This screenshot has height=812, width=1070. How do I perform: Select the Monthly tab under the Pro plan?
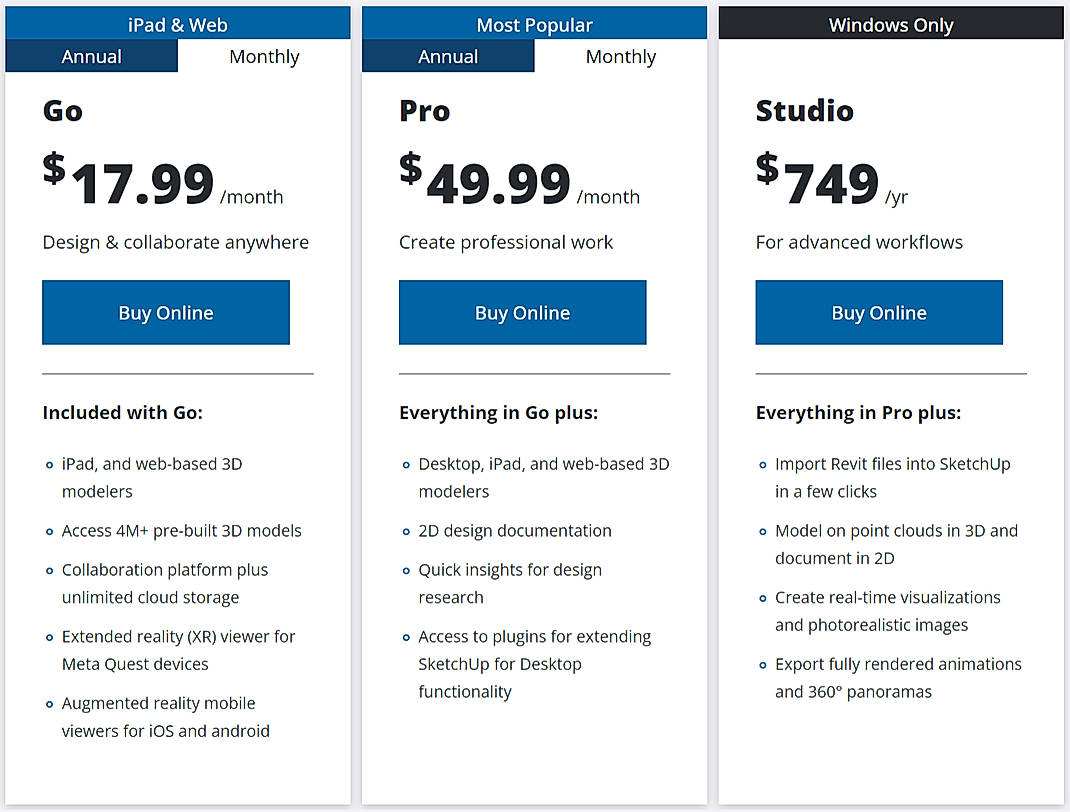tap(620, 56)
